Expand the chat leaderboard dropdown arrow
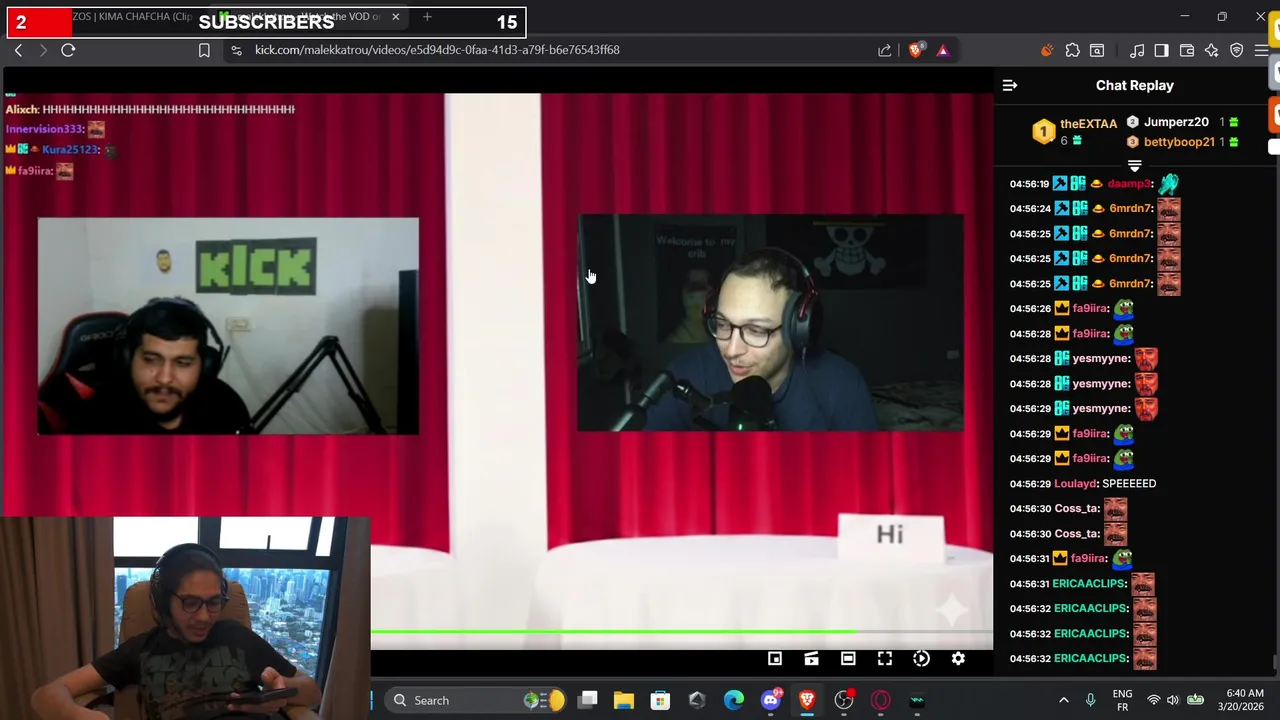1280x720 pixels. point(1134,165)
